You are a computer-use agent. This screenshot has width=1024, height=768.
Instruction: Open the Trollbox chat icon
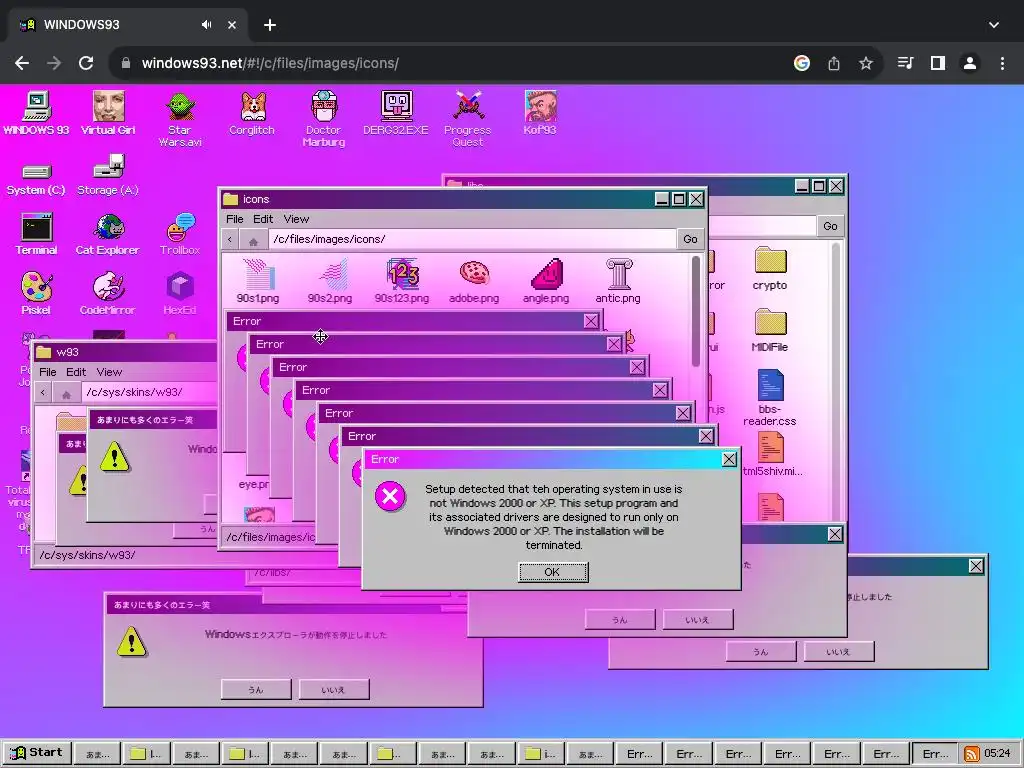[180, 234]
